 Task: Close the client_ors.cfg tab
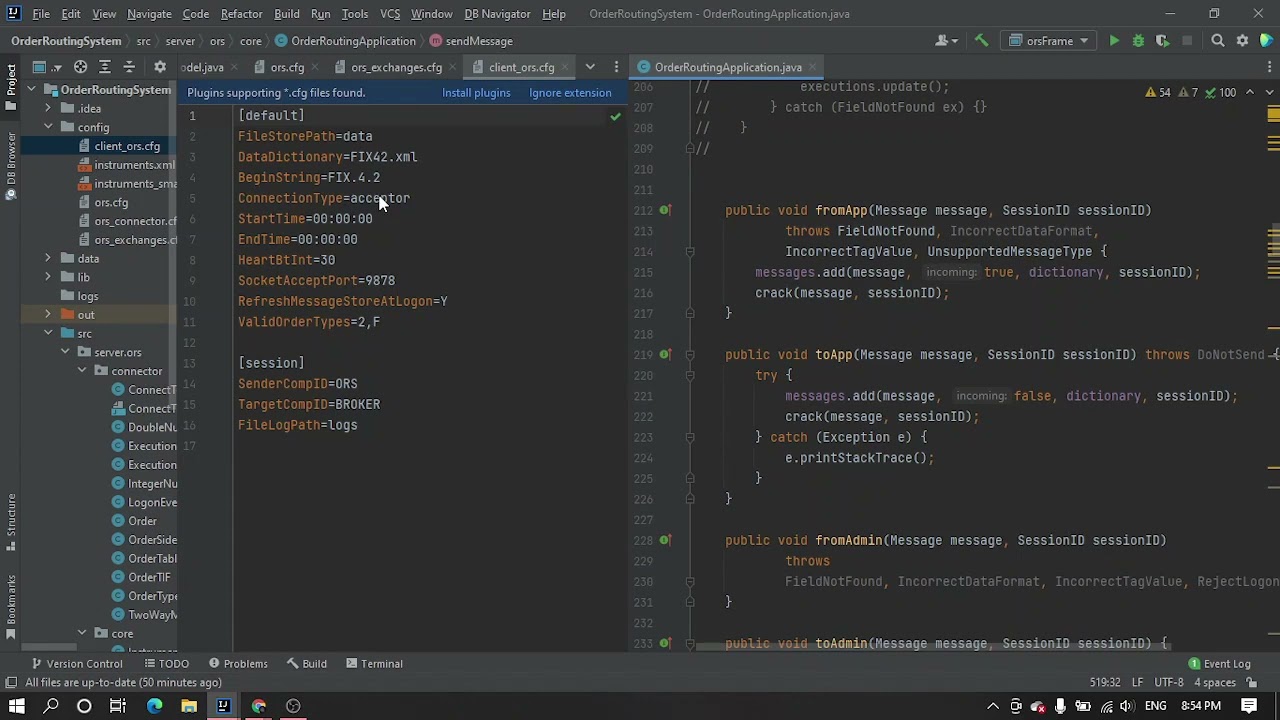pos(565,67)
